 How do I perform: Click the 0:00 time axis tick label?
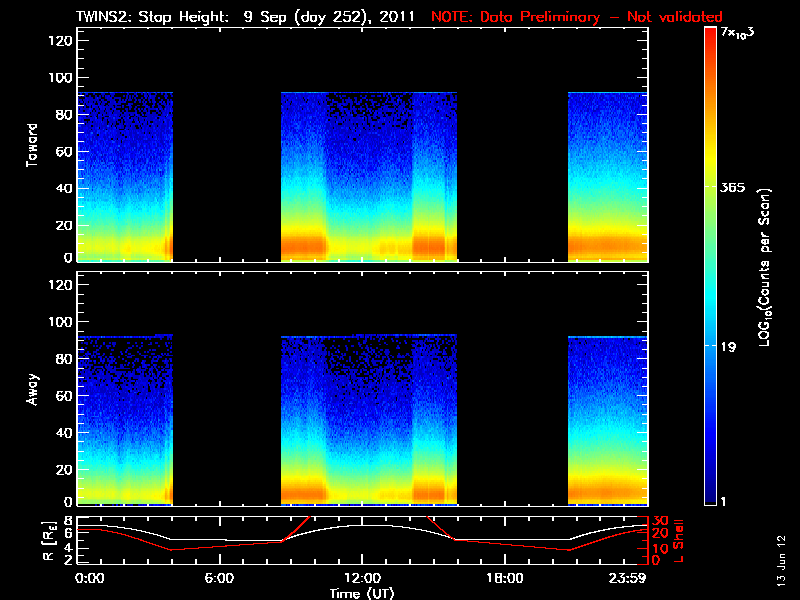(x=90, y=579)
